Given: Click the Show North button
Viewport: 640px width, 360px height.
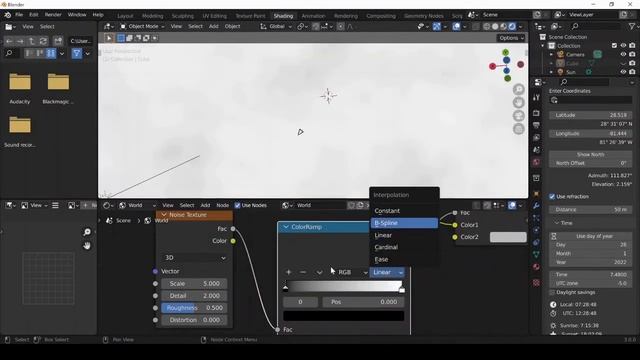Looking at the screenshot, I should pos(590,154).
